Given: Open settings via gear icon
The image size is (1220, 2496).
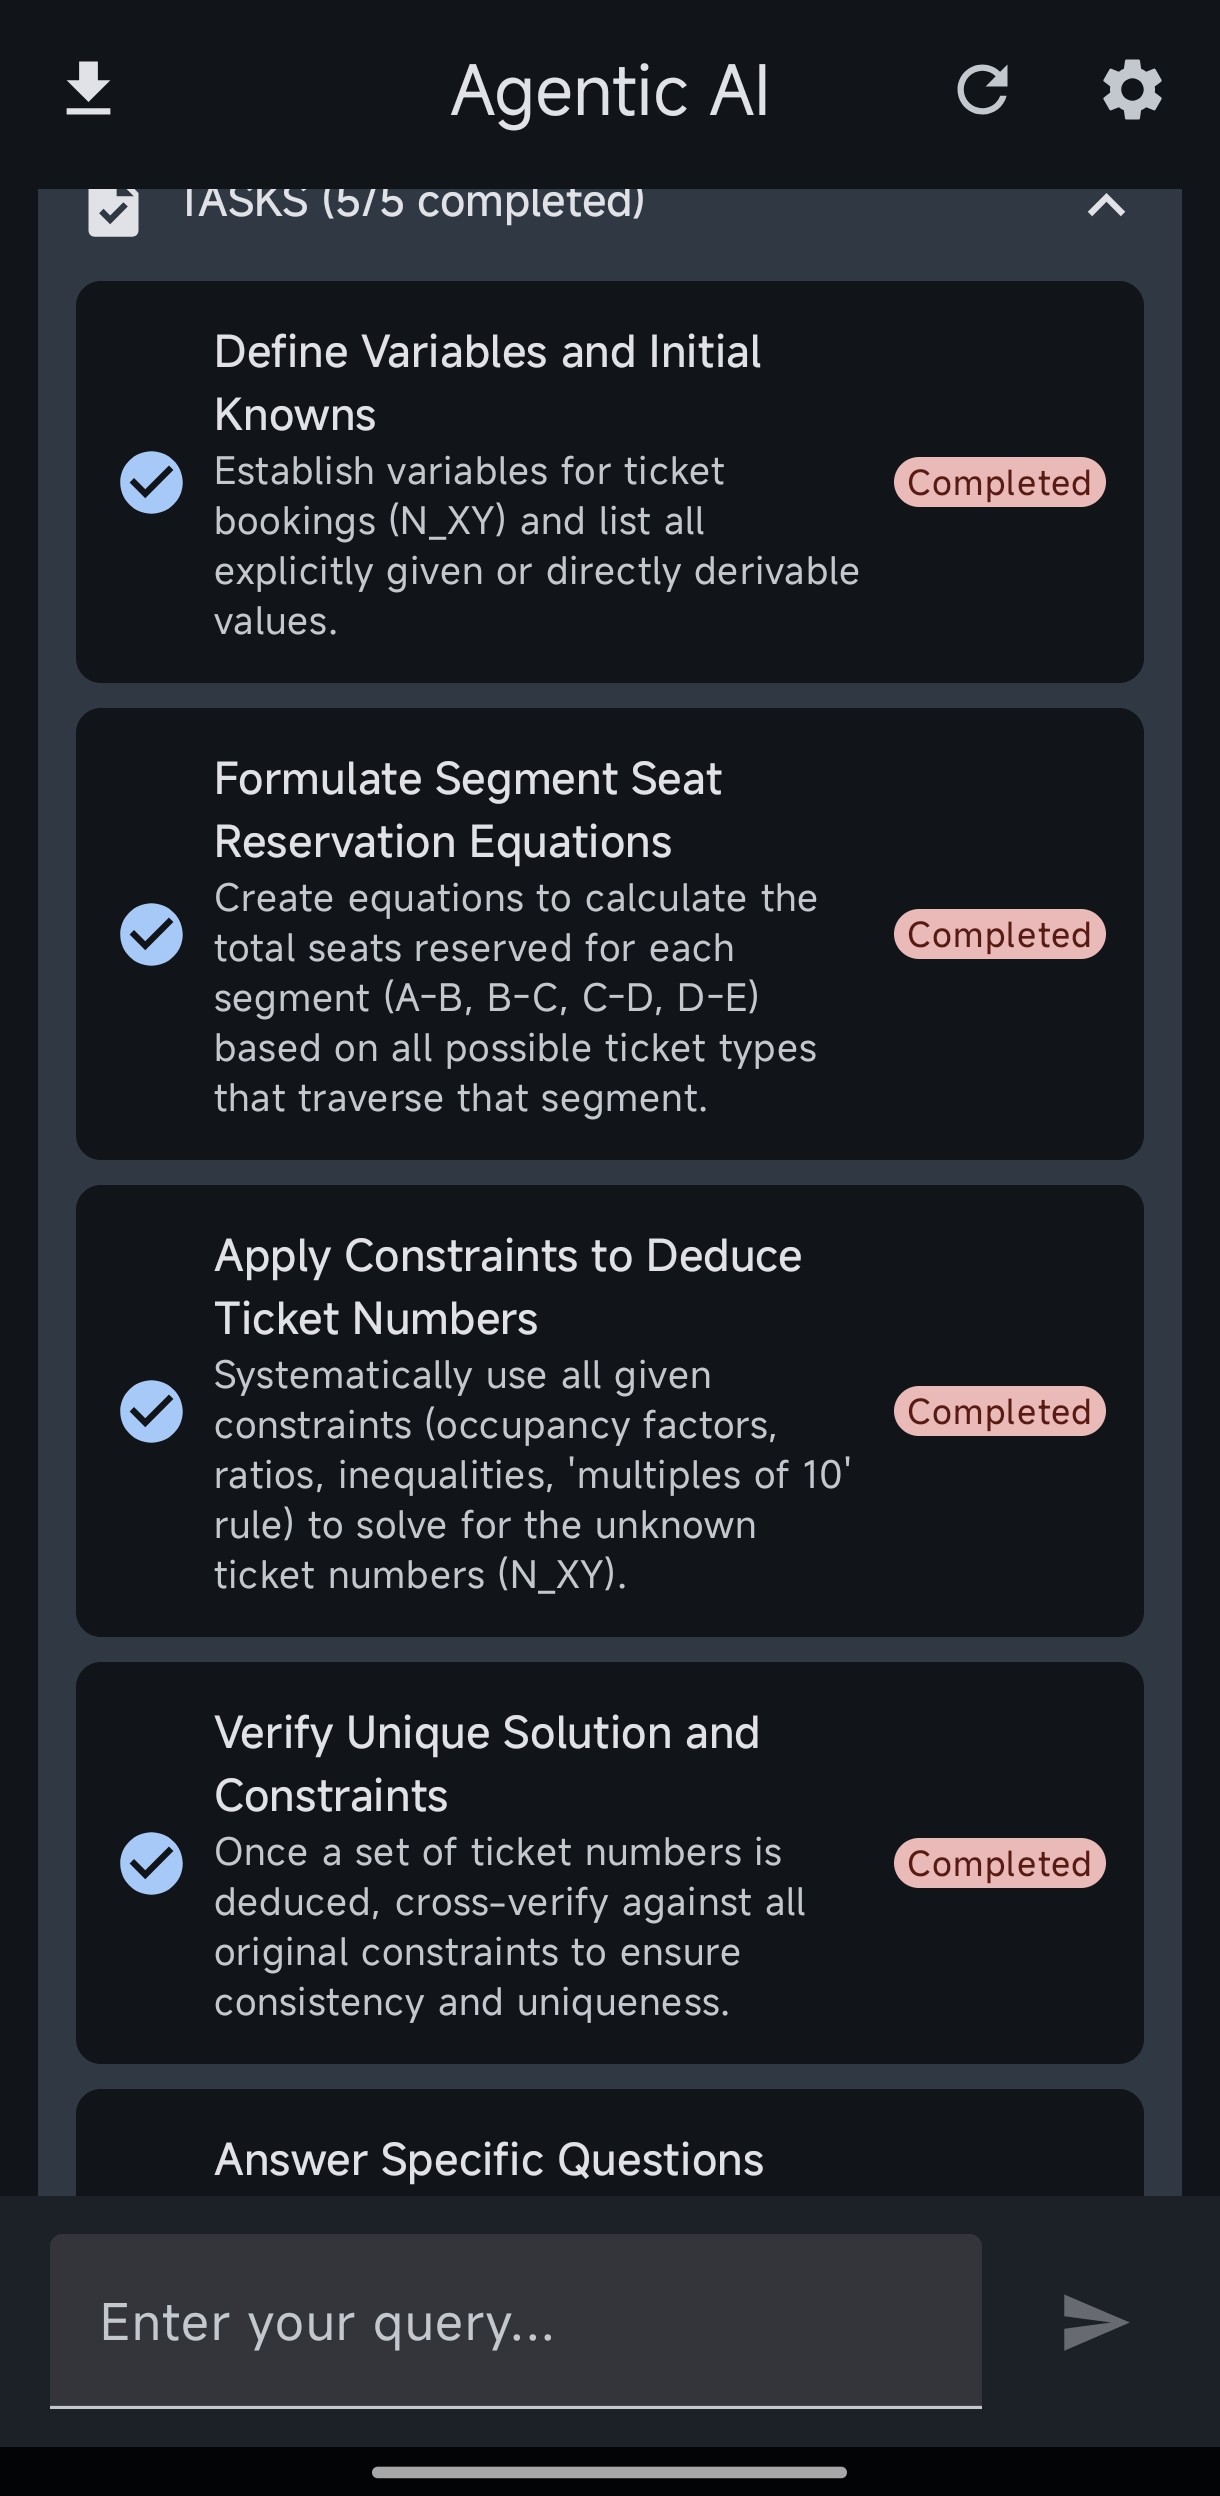Looking at the screenshot, I should 1132,90.
